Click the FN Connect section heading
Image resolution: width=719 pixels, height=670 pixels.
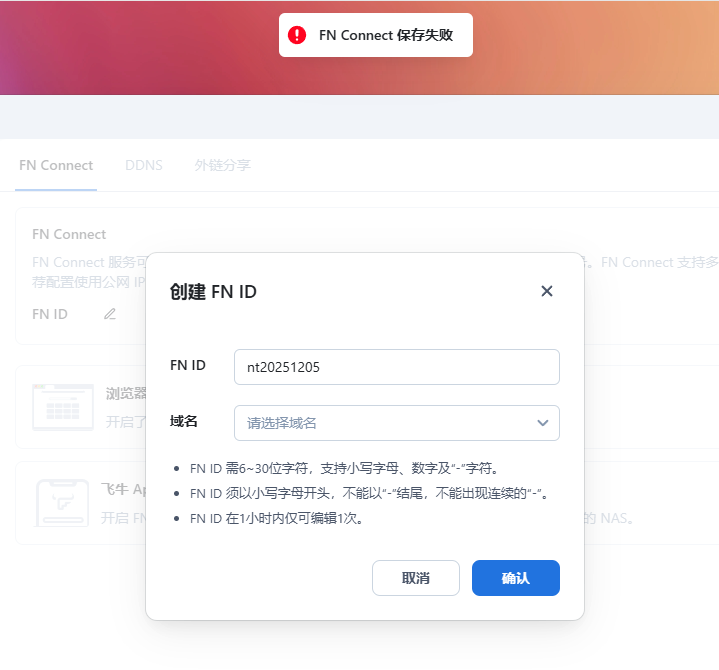pyautogui.click(x=69, y=234)
